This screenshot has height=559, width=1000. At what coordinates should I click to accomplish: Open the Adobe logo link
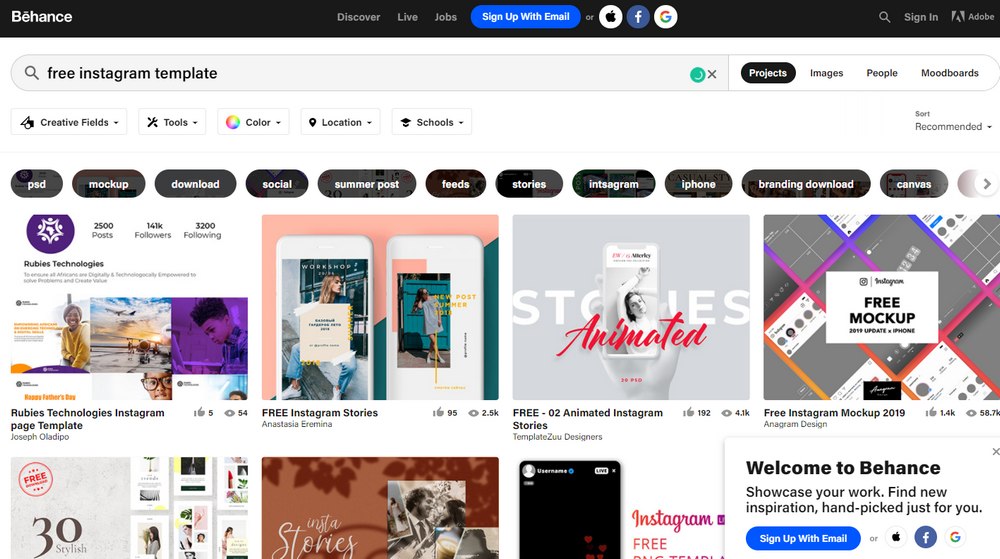973,17
